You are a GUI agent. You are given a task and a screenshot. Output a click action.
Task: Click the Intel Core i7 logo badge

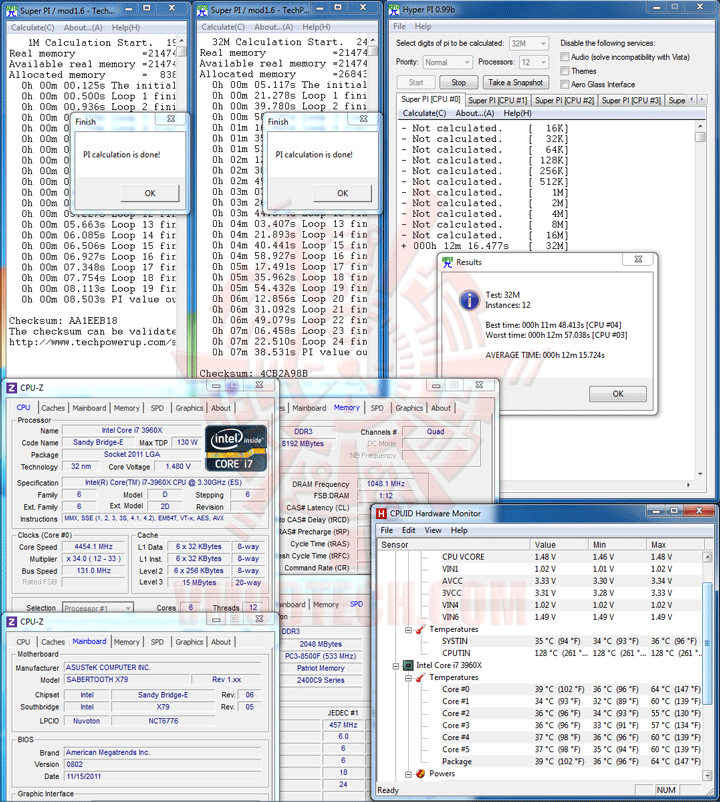(x=236, y=448)
